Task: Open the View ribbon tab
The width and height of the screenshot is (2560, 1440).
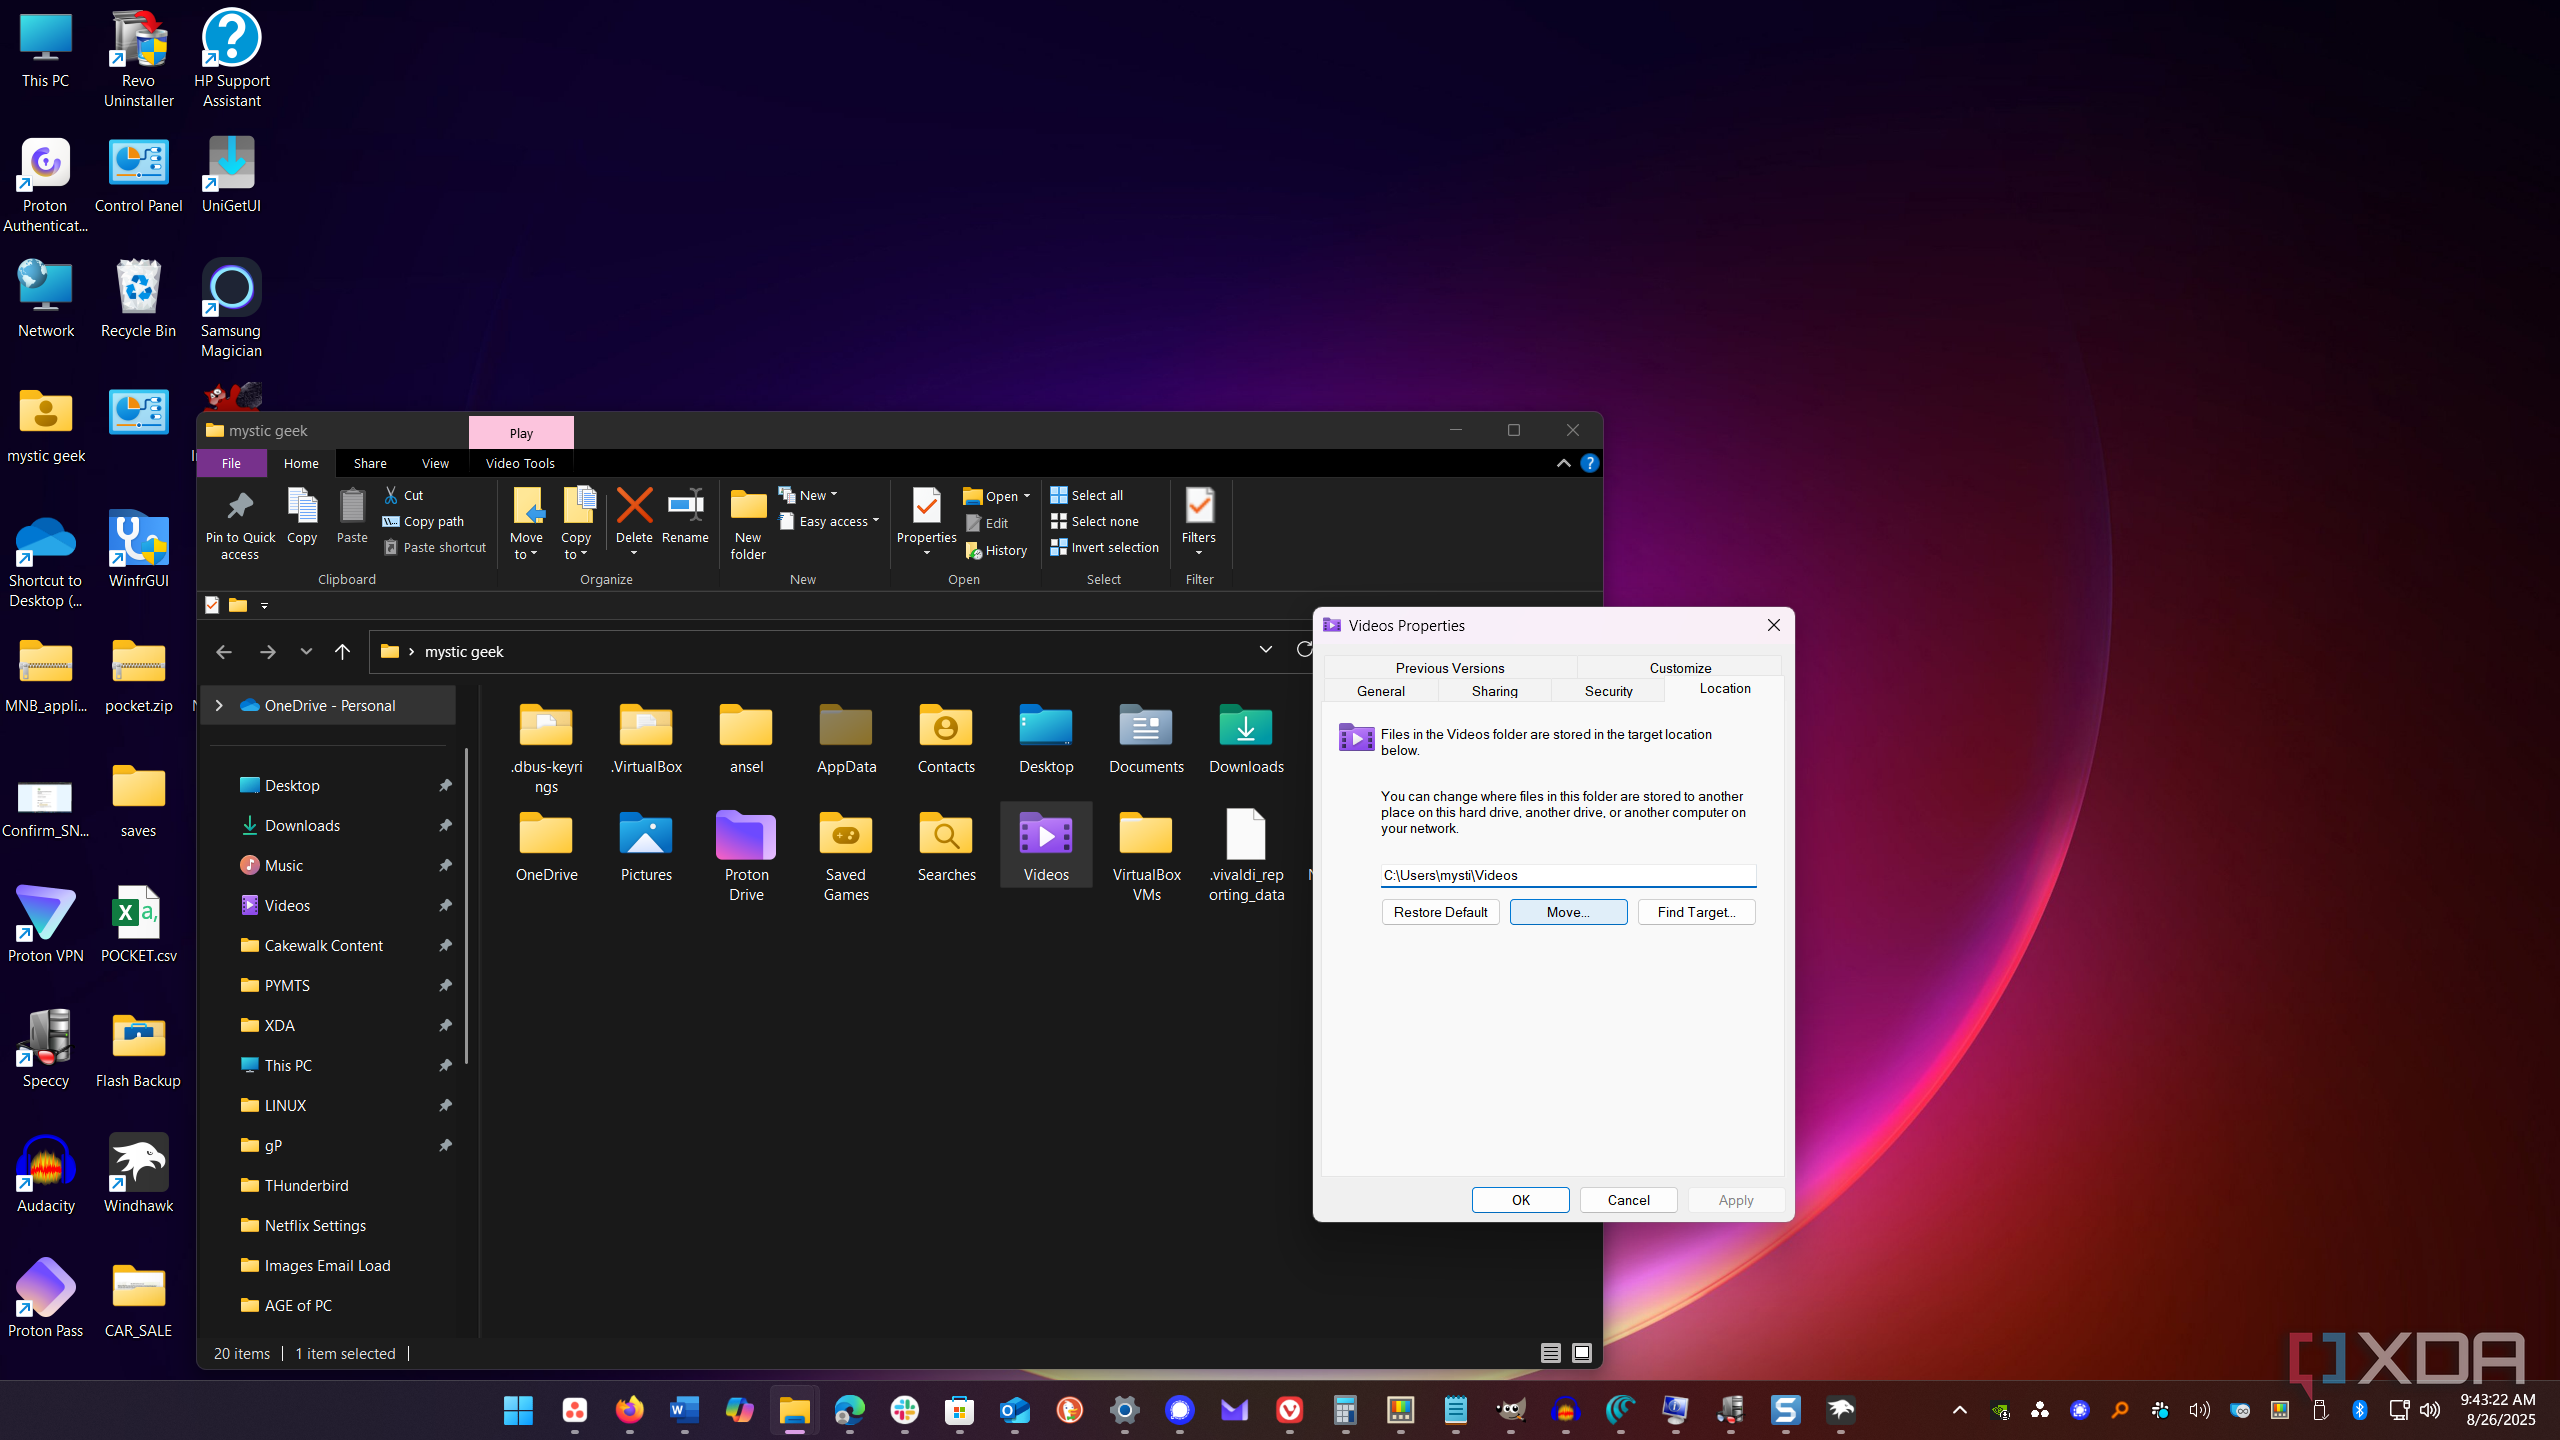Action: click(435, 463)
